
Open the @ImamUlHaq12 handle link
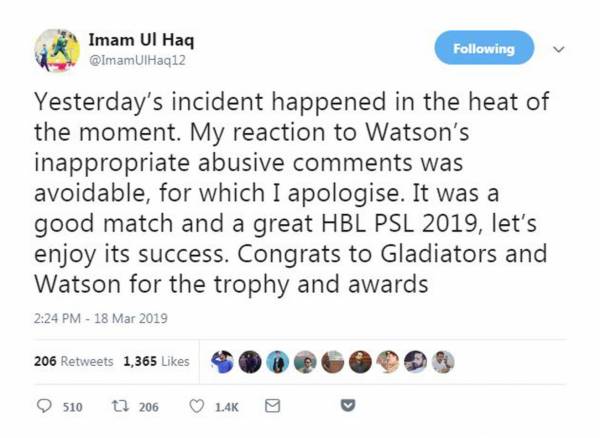click(137, 60)
